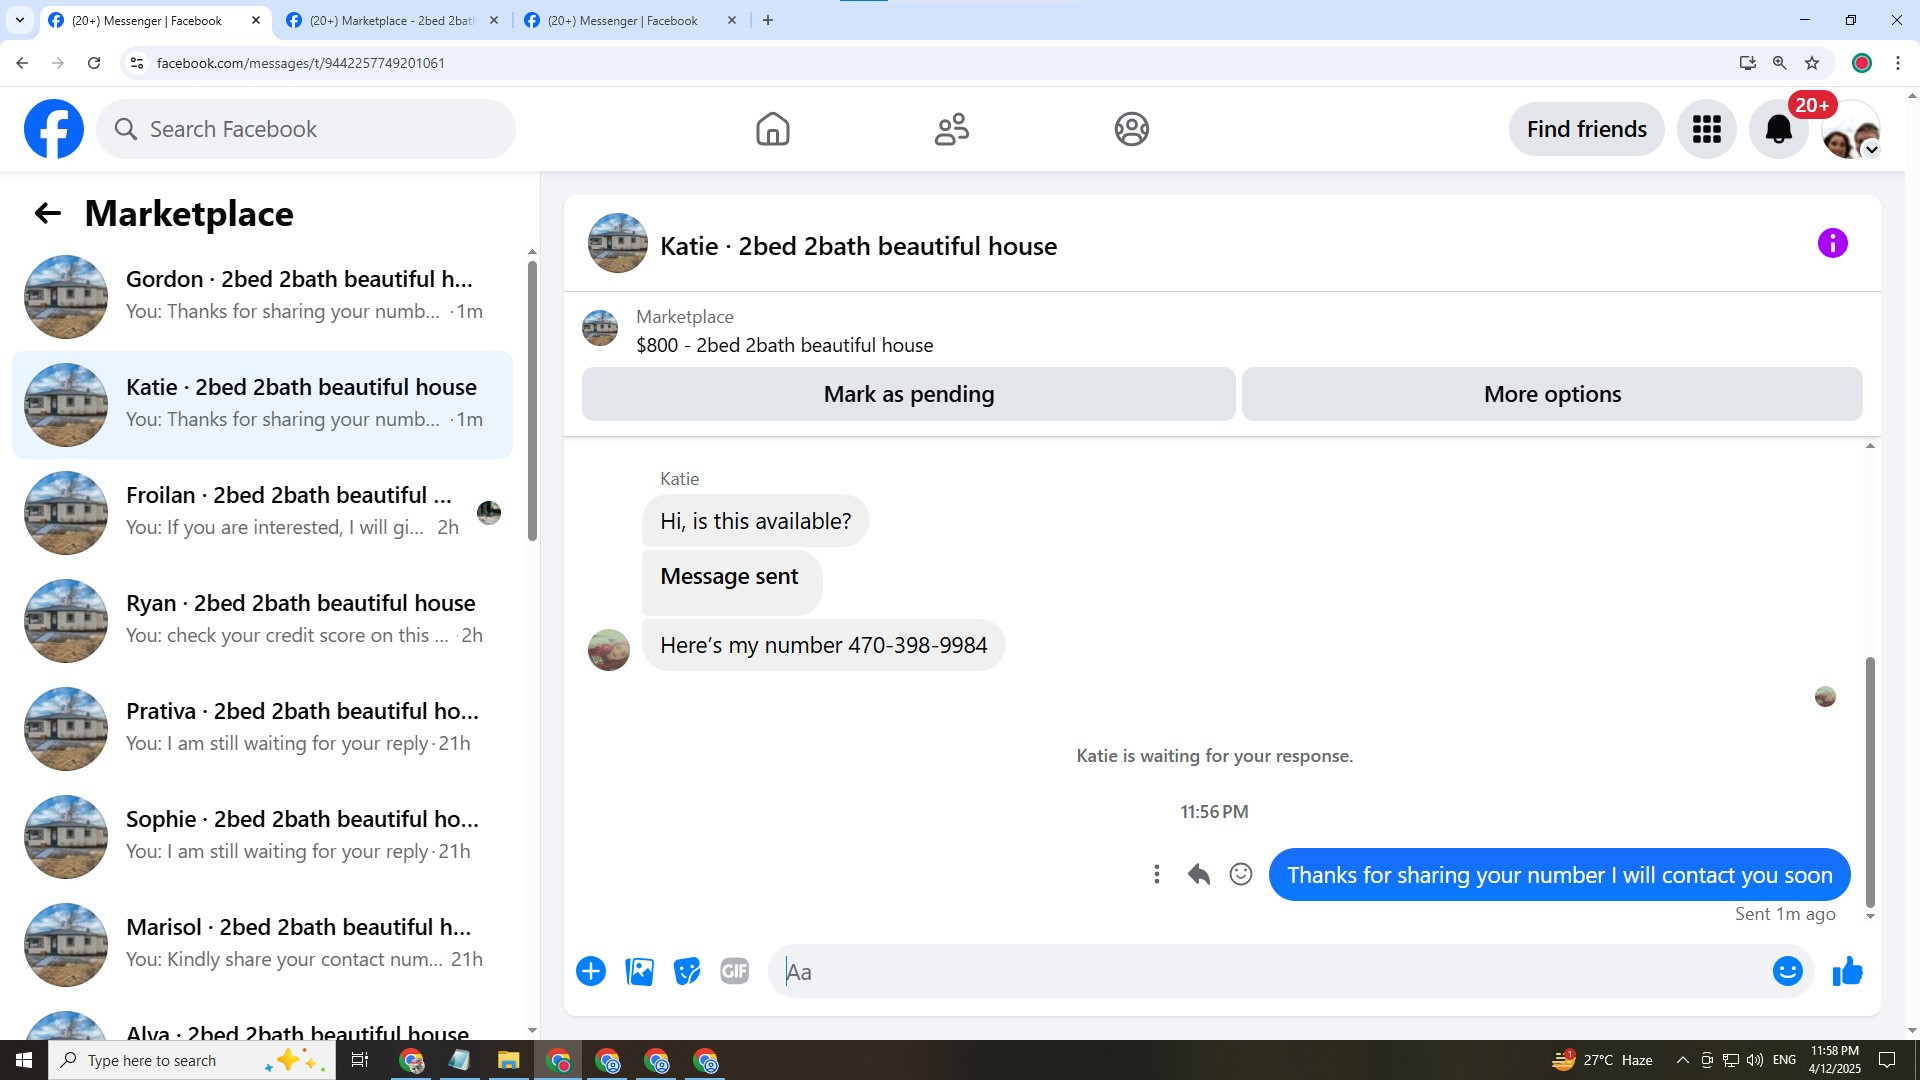View site information icon in address bar

pos(137,63)
